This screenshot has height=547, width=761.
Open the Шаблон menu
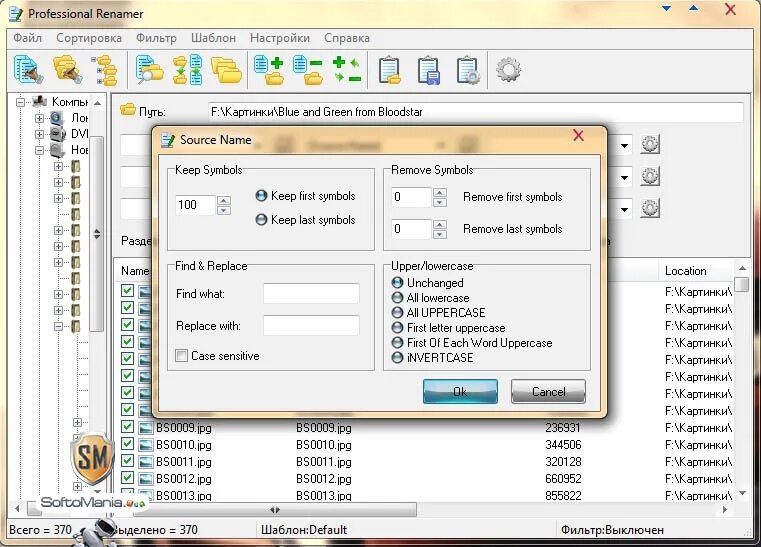tap(213, 38)
